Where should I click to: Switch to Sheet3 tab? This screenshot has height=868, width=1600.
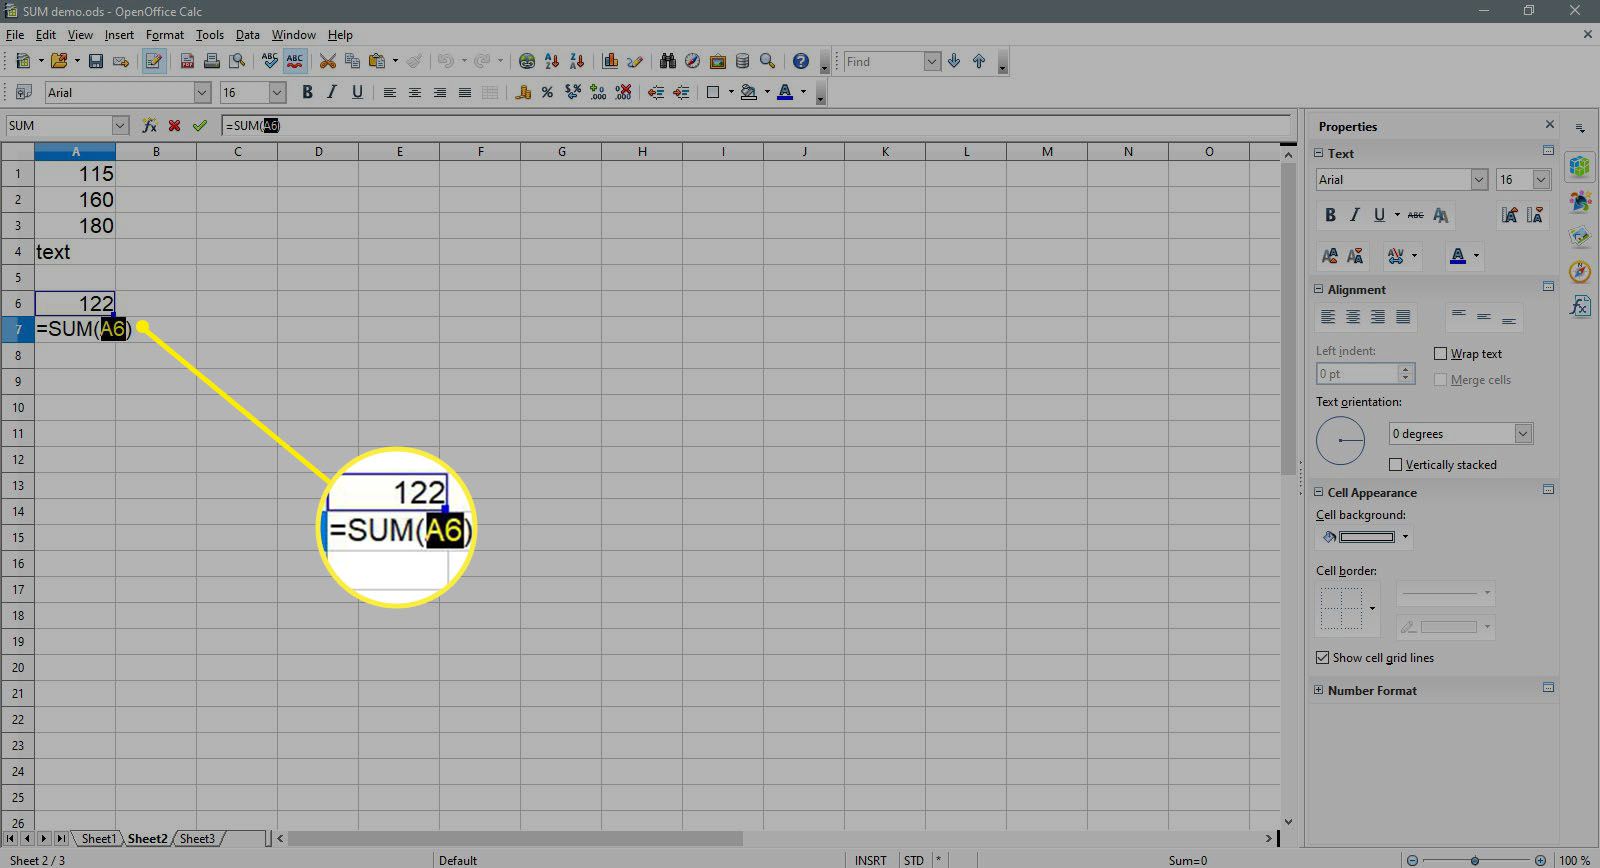pyautogui.click(x=197, y=839)
